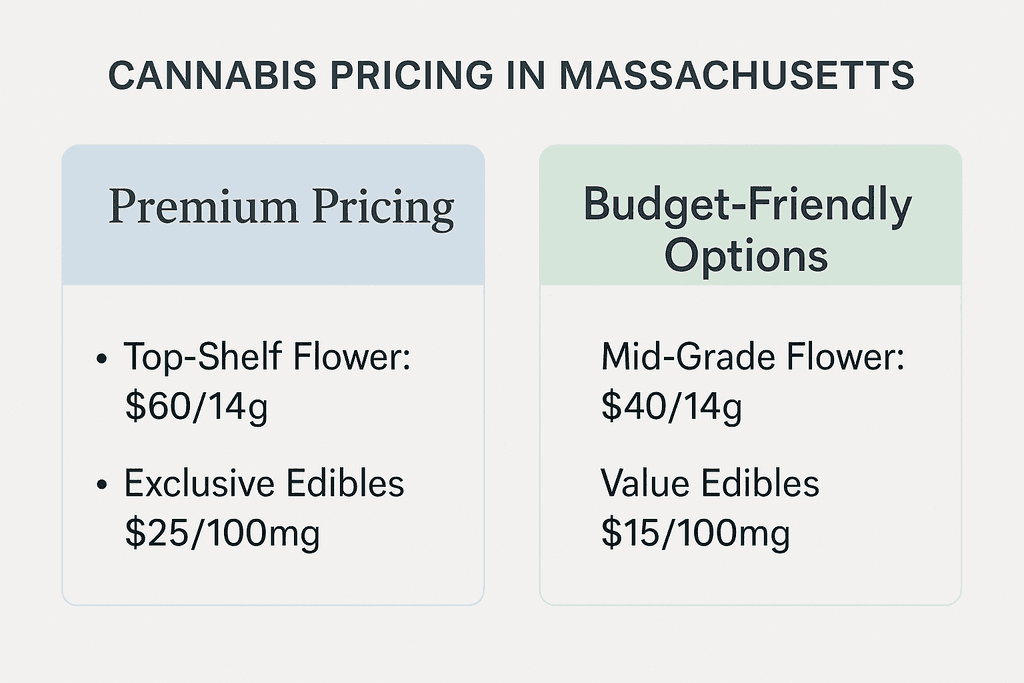This screenshot has width=1024, height=683.
Task: Click the "Exclusive Edibles" label
Action: [x=264, y=483]
